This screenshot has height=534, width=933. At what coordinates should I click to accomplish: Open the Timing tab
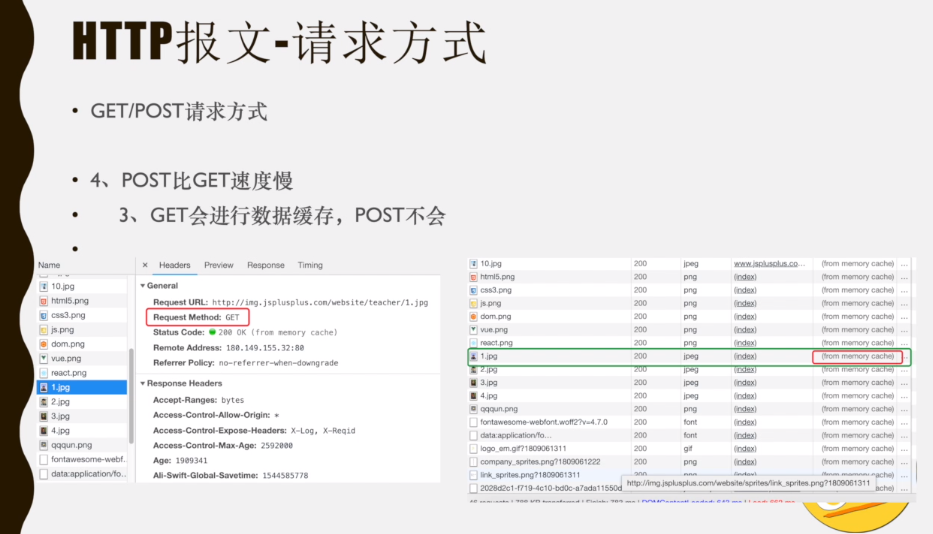click(x=310, y=265)
